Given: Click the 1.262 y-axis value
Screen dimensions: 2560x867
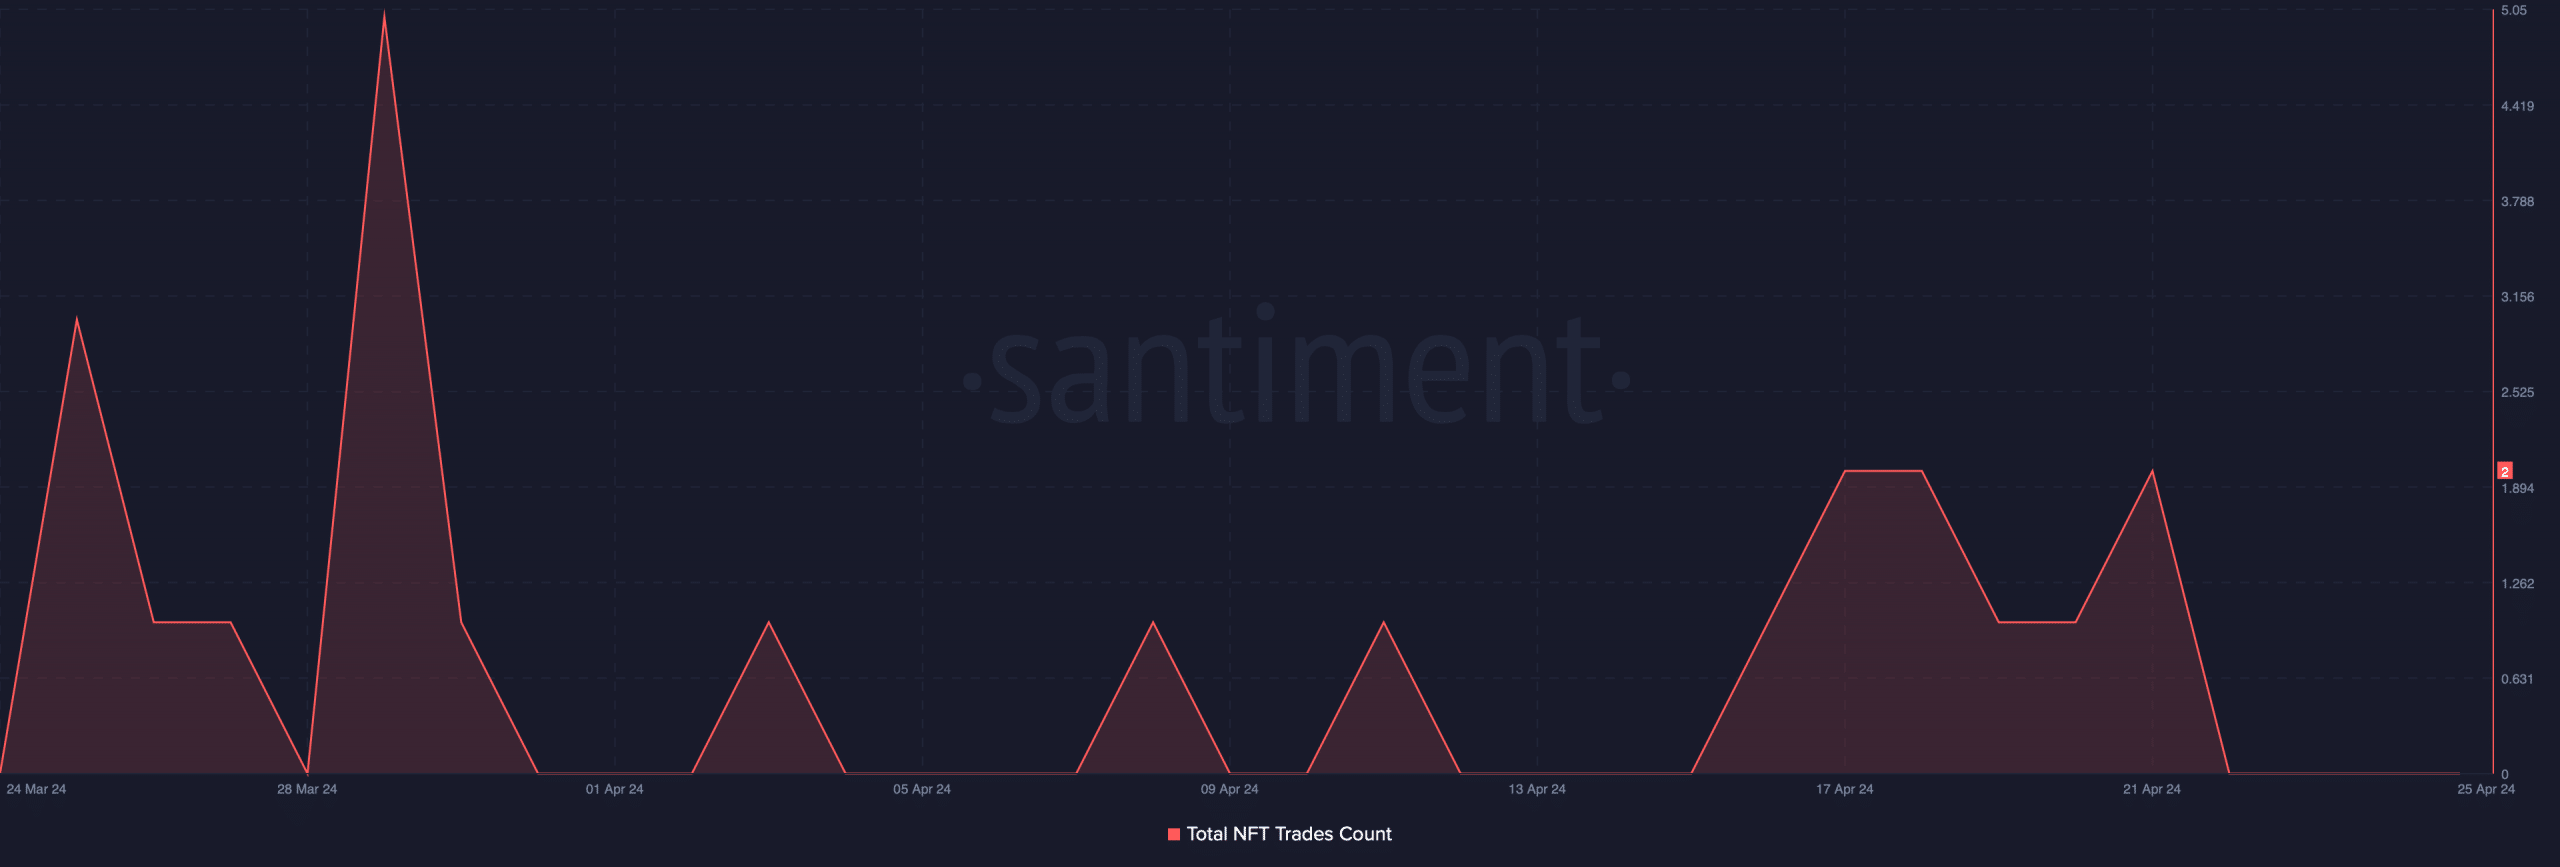Looking at the screenshot, I should pyautogui.click(x=2517, y=584).
